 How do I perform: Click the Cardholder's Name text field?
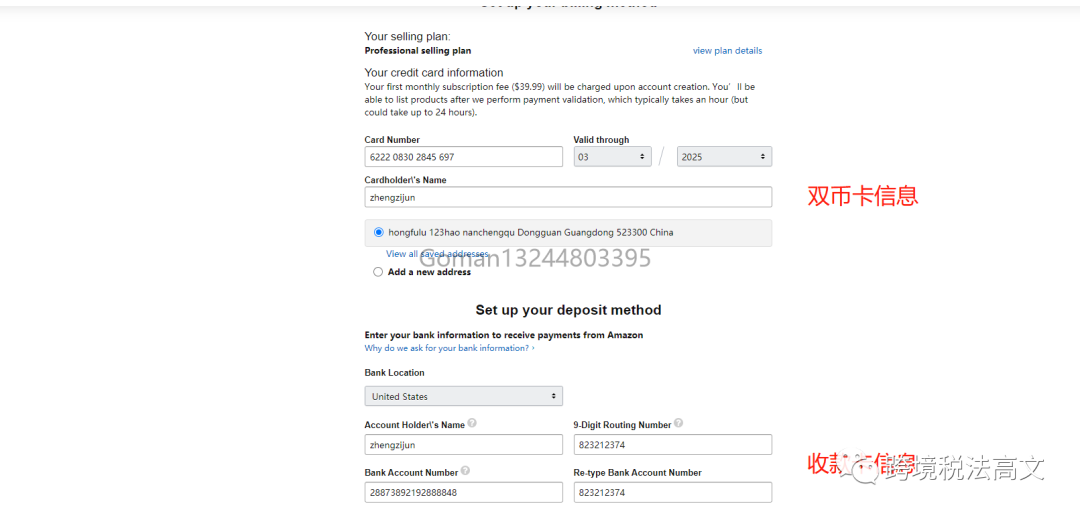coord(568,197)
